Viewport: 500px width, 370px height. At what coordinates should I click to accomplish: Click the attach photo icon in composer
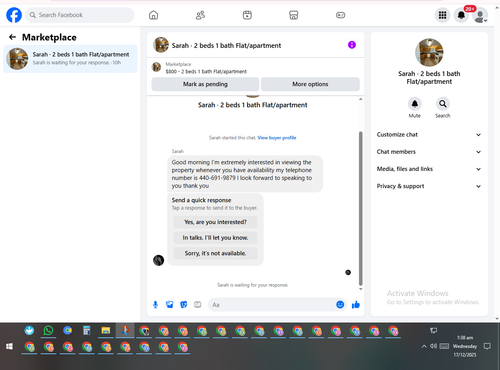[x=170, y=305]
